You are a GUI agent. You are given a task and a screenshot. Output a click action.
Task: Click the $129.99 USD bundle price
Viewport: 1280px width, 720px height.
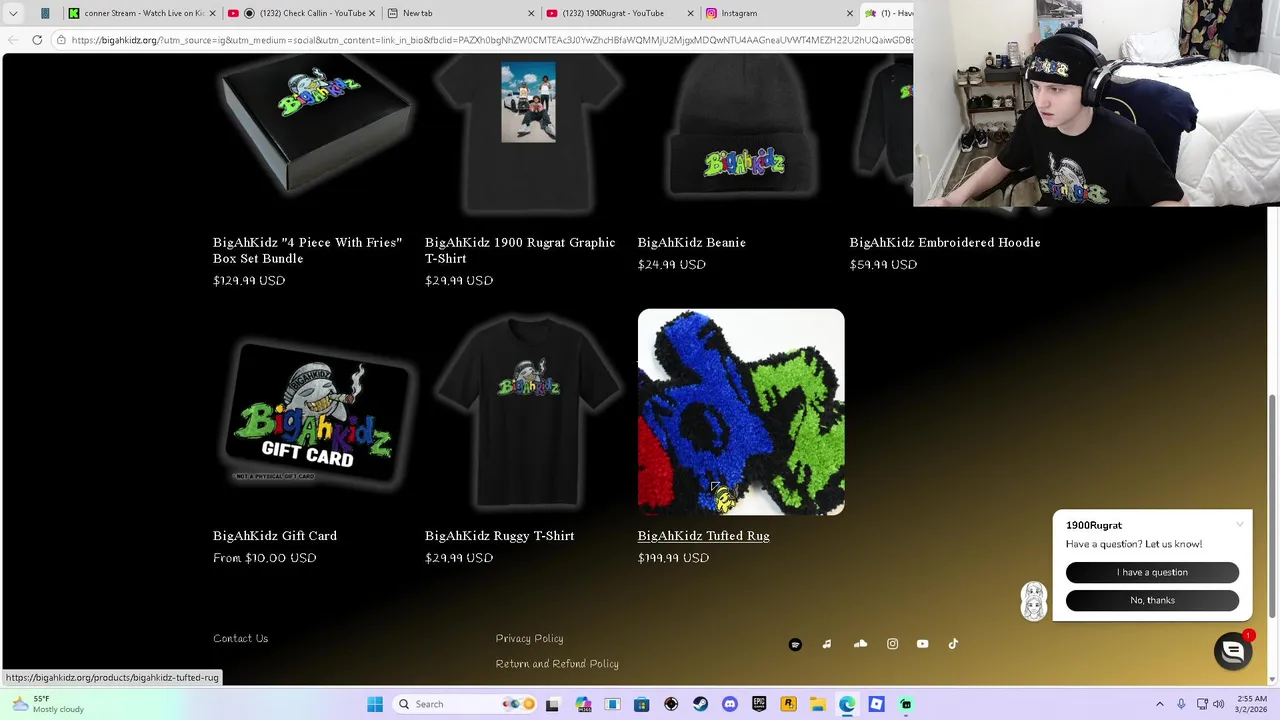249,280
